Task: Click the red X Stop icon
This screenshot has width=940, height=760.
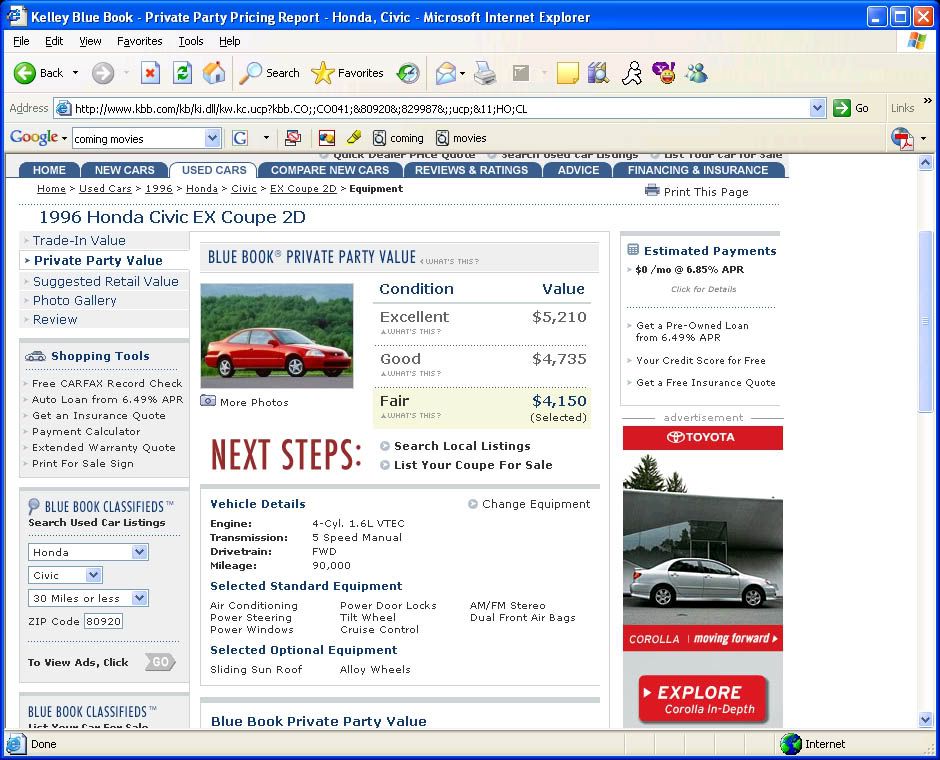Action: click(150, 73)
